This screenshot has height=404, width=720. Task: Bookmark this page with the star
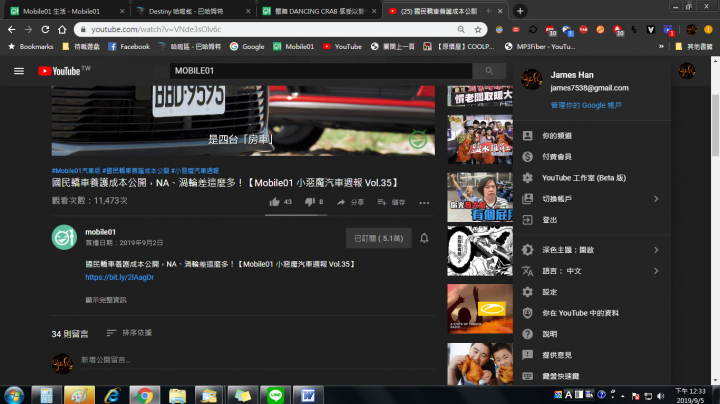(478, 29)
